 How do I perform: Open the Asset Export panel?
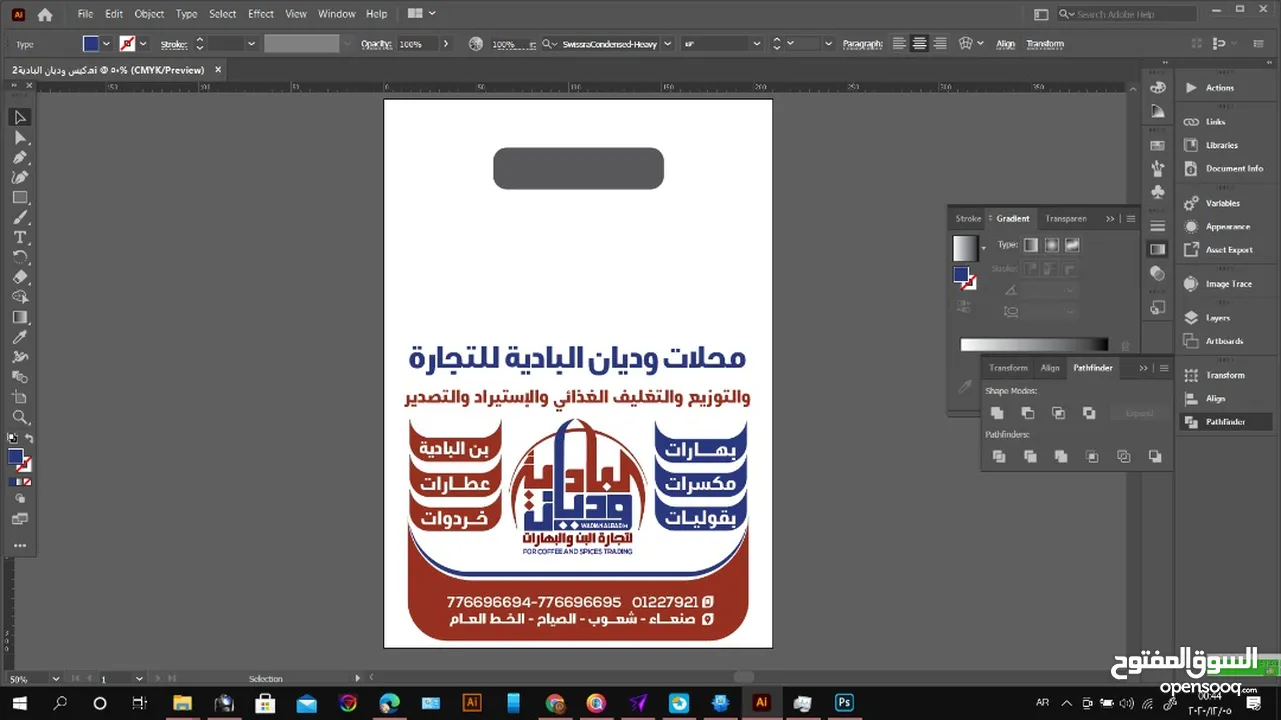pos(1229,250)
